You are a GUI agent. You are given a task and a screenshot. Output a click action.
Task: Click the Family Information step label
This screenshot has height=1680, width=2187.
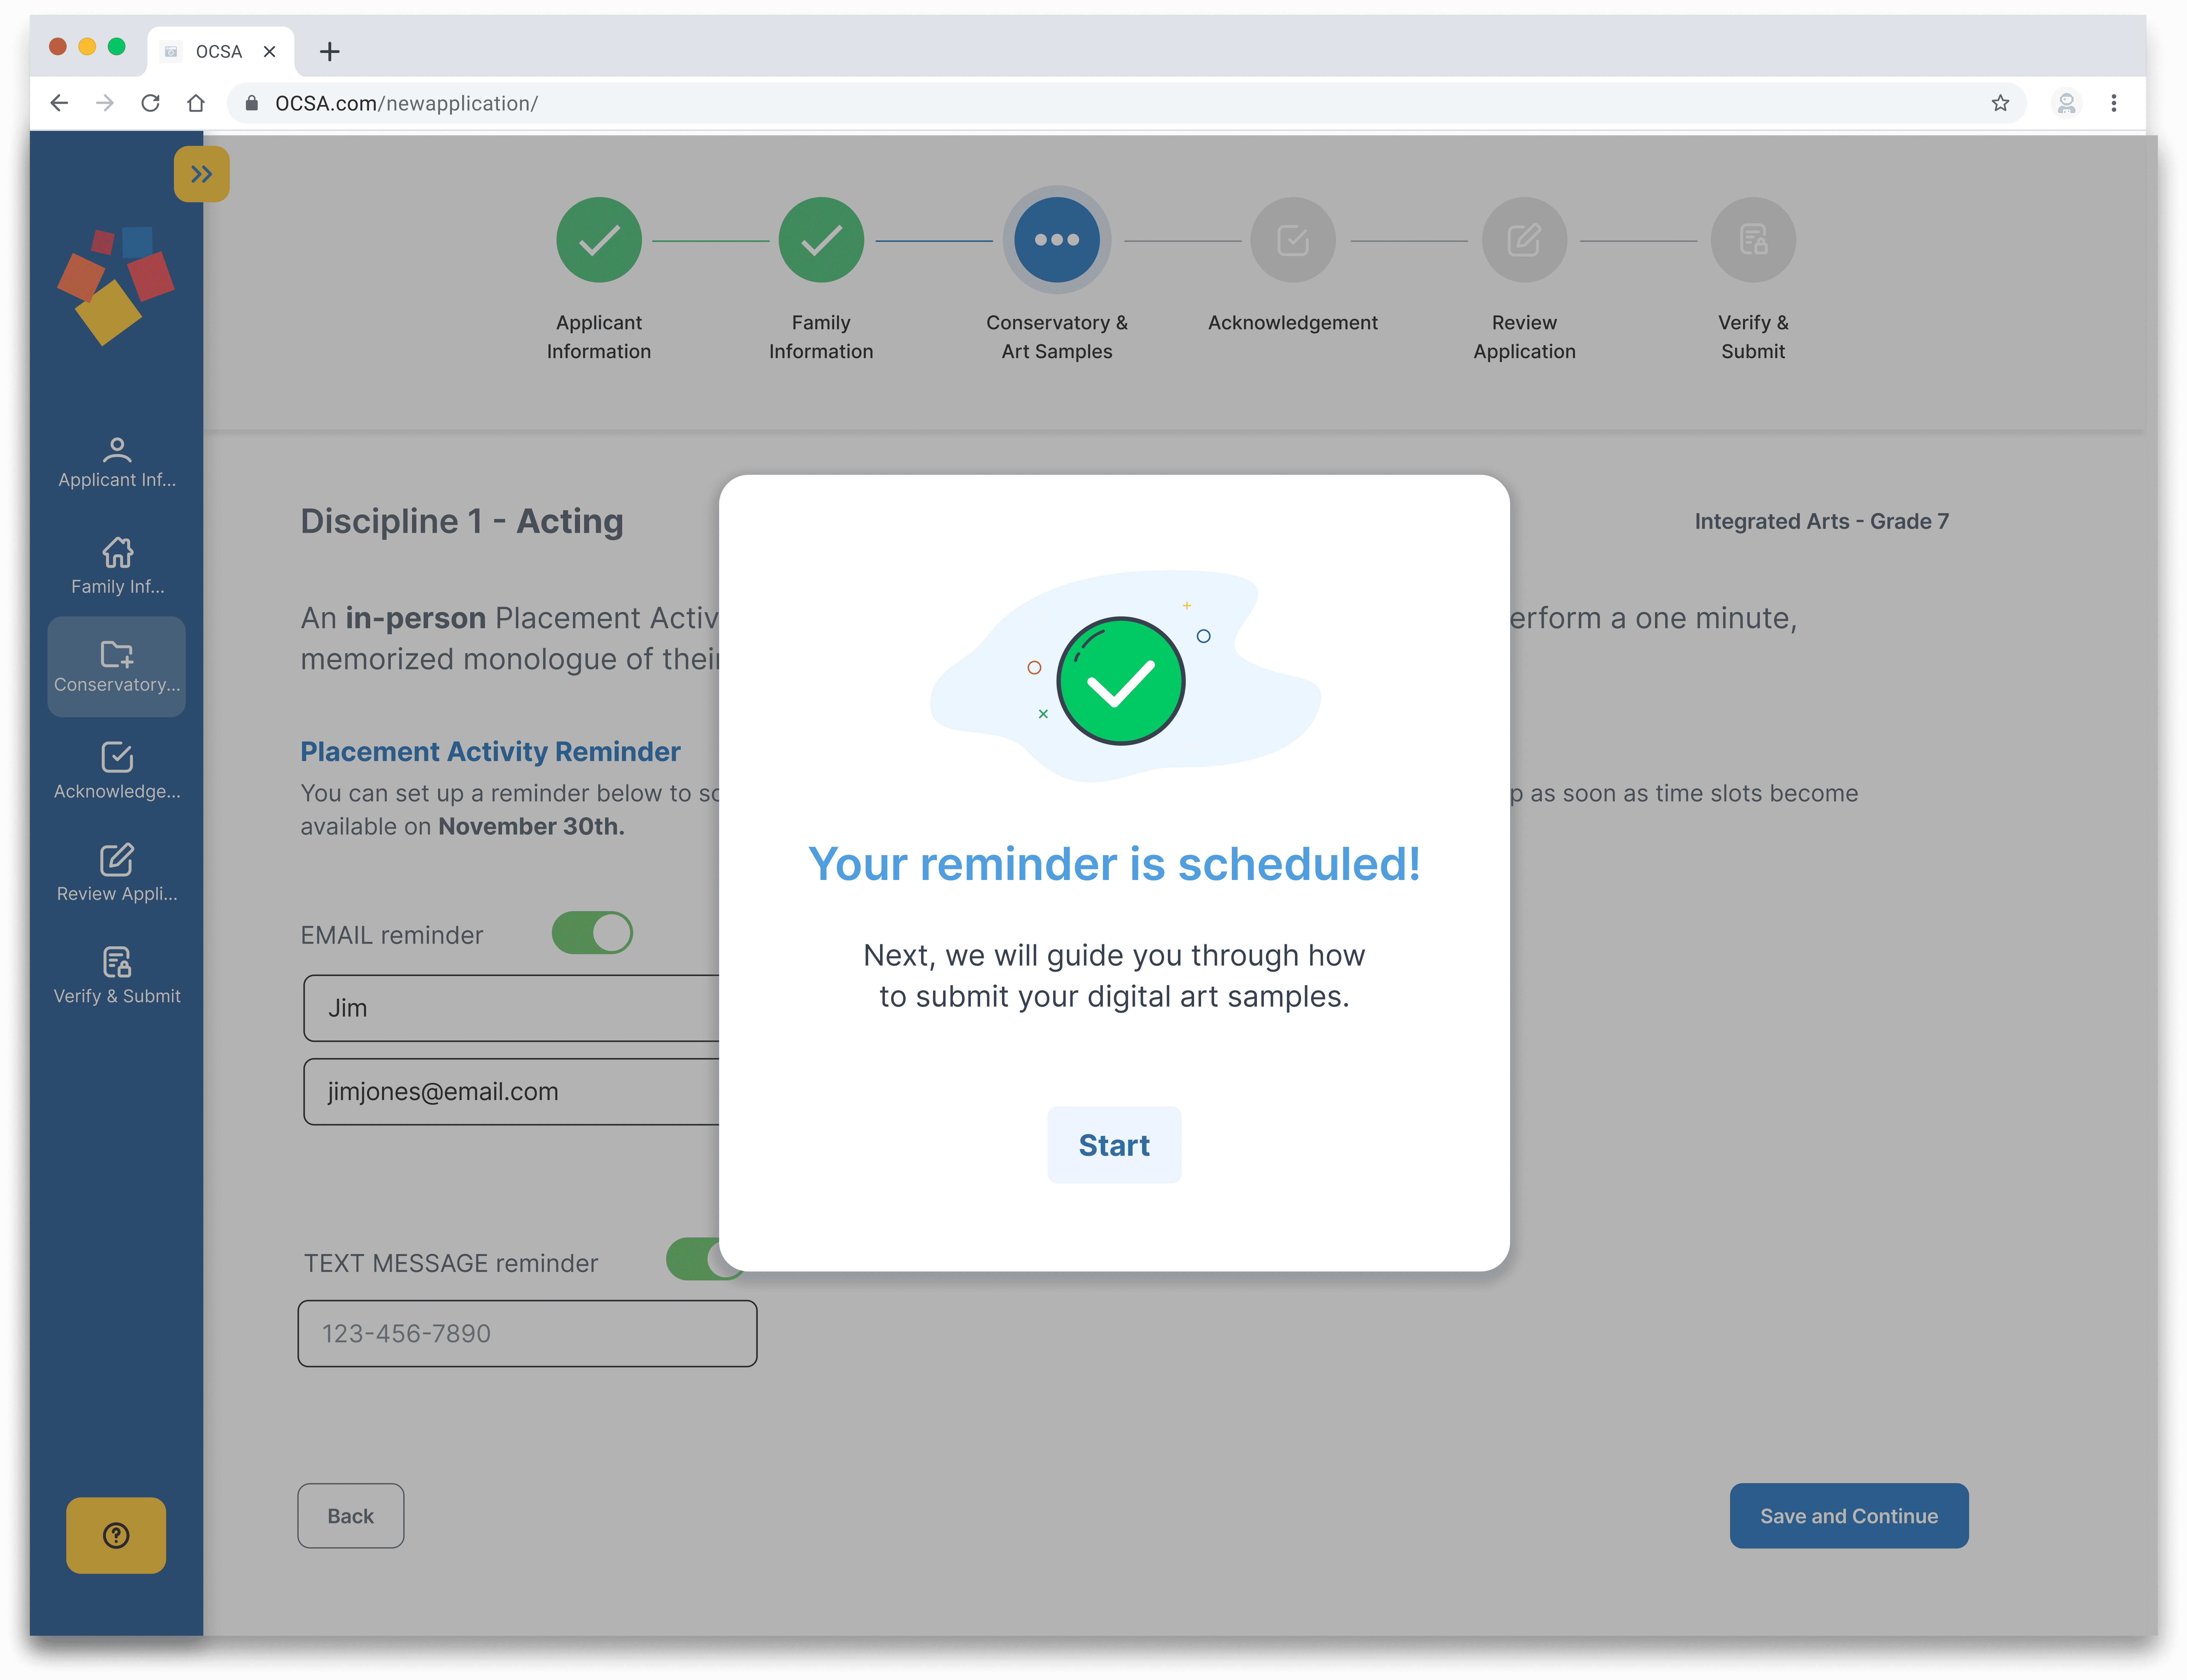pyautogui.click(x=821, y=337)
